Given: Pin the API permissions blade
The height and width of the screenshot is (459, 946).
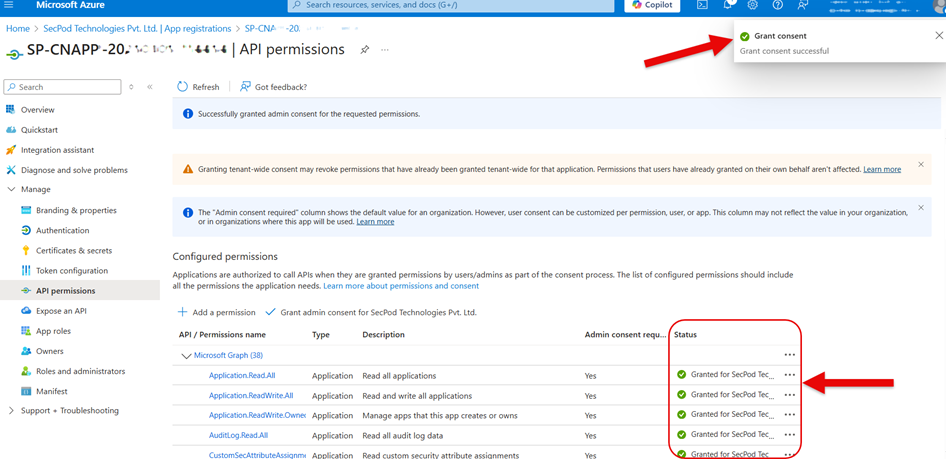Looking at the screenshot, I should coord(364,49).
